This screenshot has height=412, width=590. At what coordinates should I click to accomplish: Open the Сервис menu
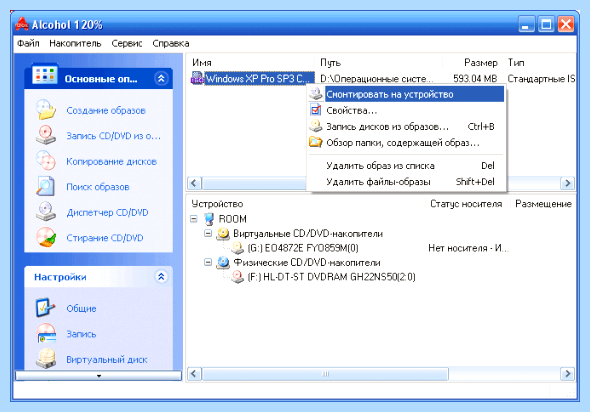[127, 43]
